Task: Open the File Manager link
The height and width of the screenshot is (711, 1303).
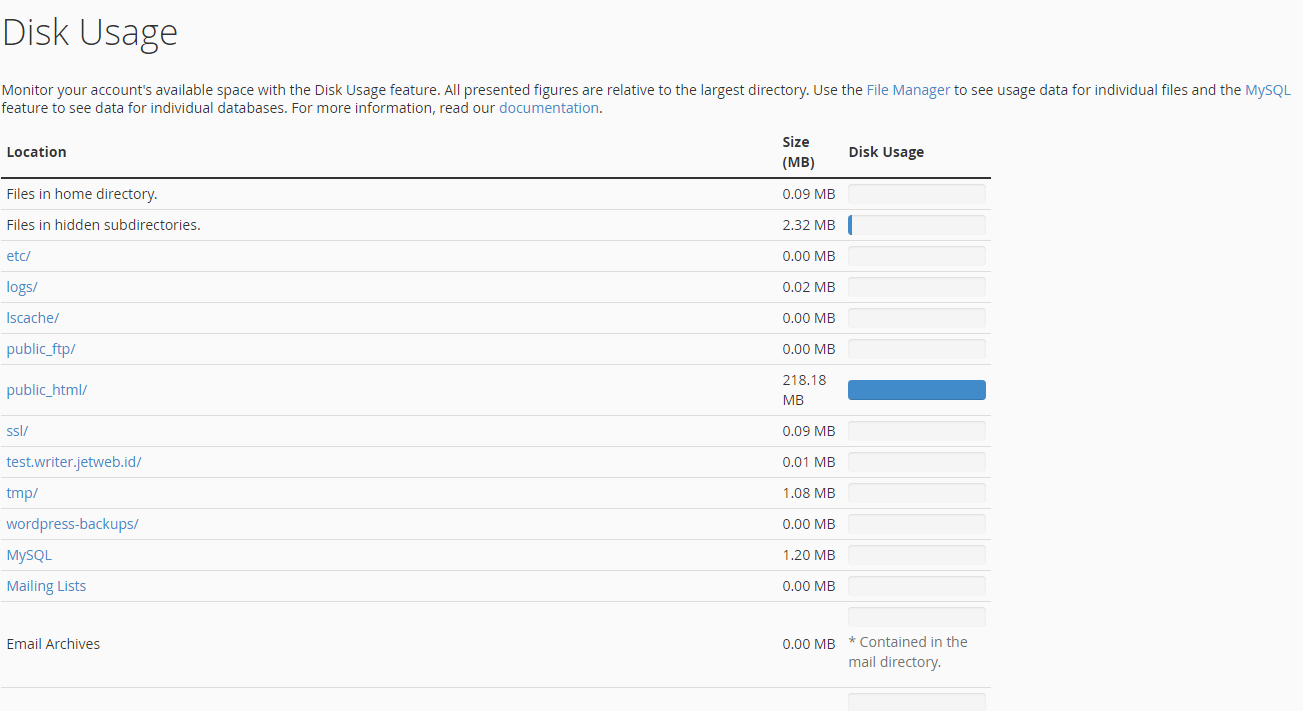Action: [907, 89]
